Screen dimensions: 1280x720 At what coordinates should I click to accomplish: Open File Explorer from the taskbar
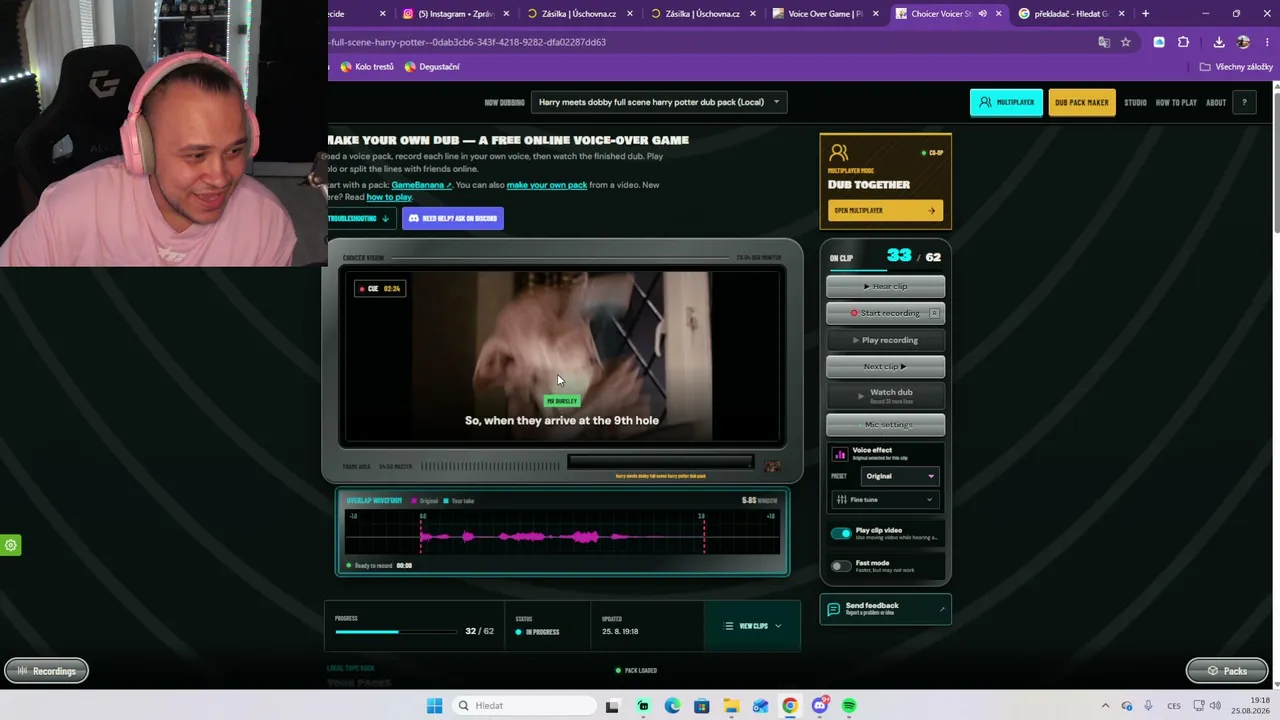point(731,706)
